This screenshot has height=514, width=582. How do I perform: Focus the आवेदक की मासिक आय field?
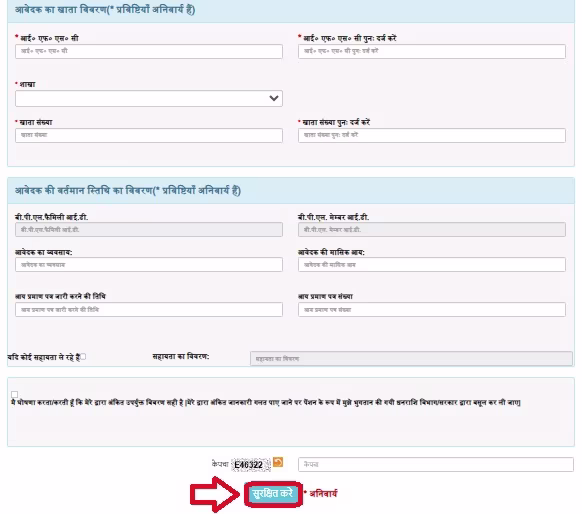point(432,265)
